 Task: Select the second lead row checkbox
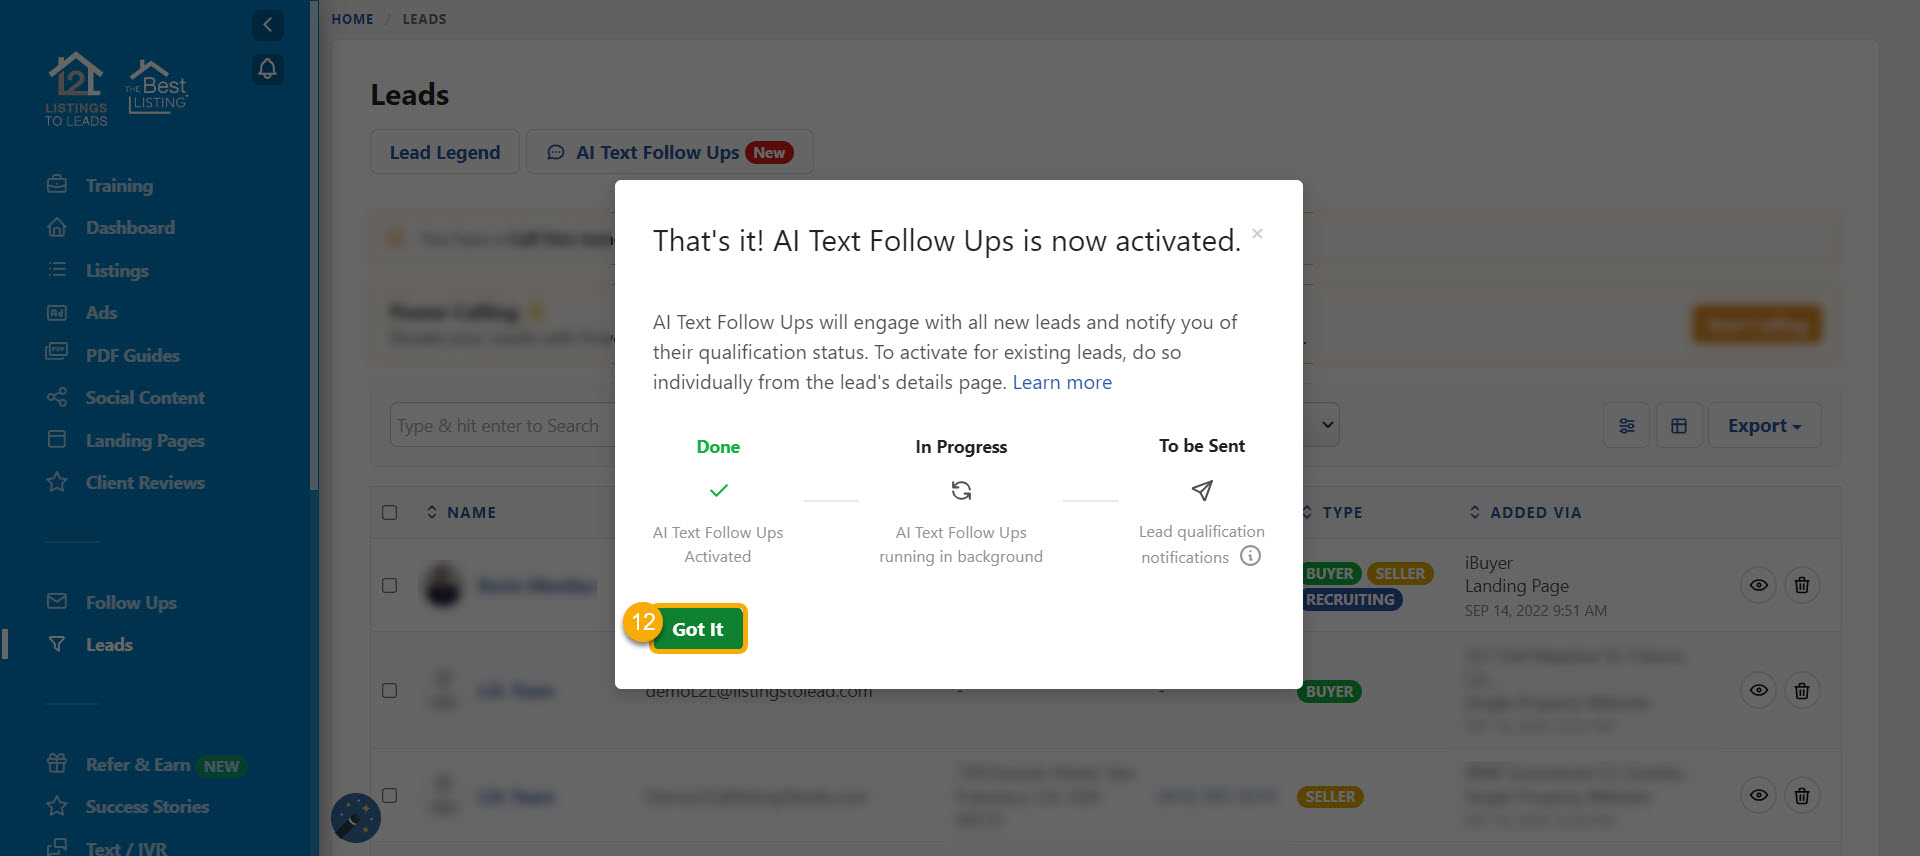pyautogui.click(x=390, y=691)
